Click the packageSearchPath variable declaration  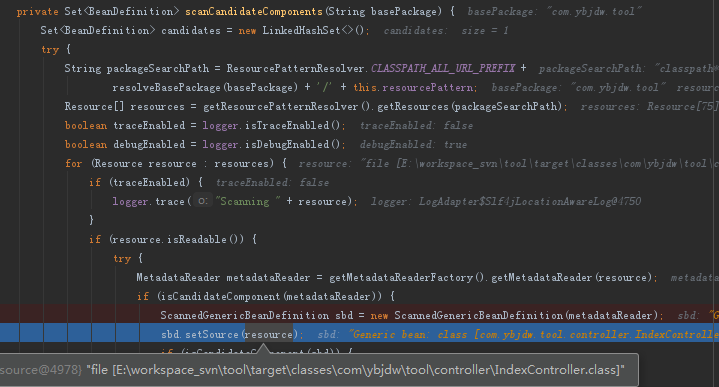pos(157,69)
